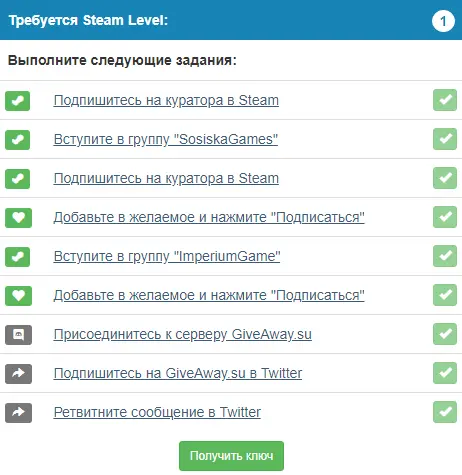Viewport: 462px width, 475px height.
Task: Open the Присоединитесь к серверу GiveAway.su link
Action: (x=183, y=334)
